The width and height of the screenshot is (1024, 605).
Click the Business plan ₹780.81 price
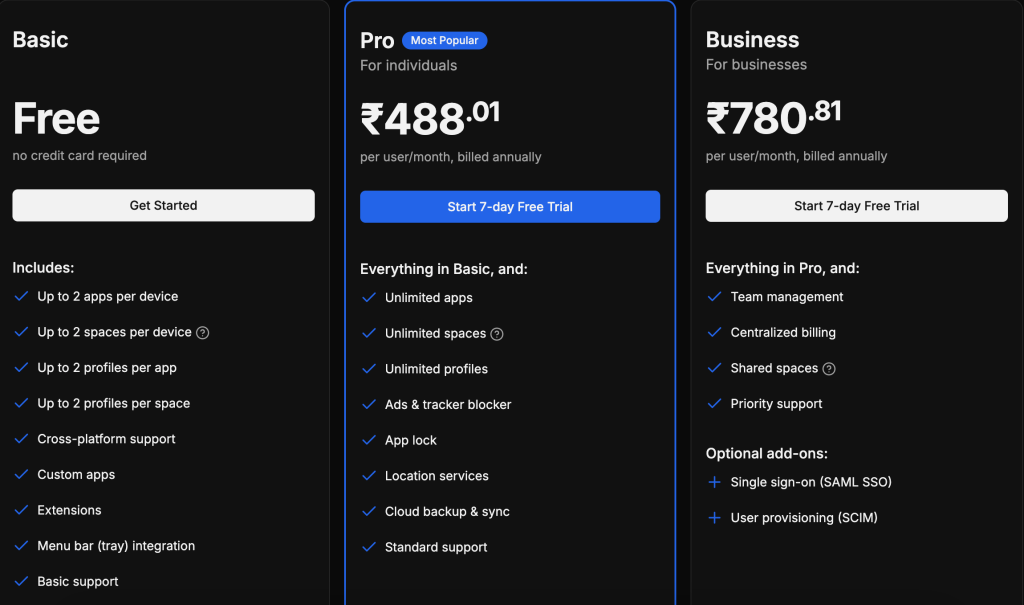[x=774, y=118]
